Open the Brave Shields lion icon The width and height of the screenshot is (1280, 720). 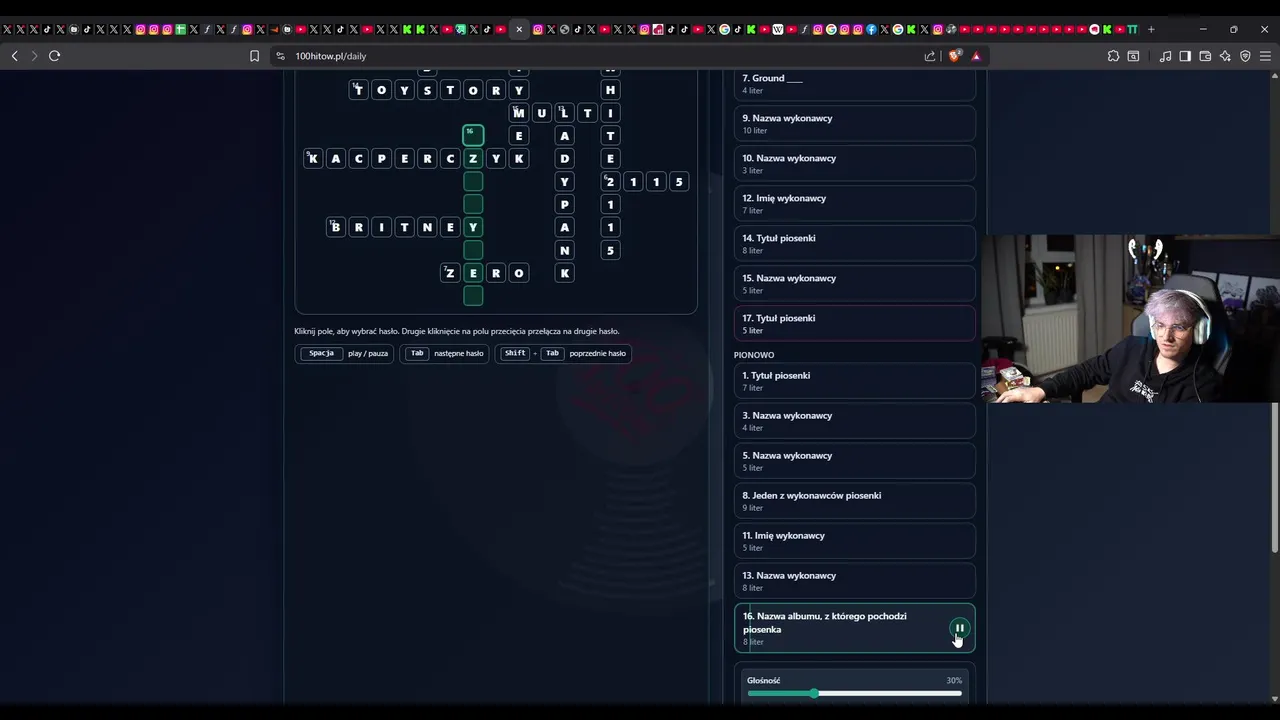click(954, 56)
